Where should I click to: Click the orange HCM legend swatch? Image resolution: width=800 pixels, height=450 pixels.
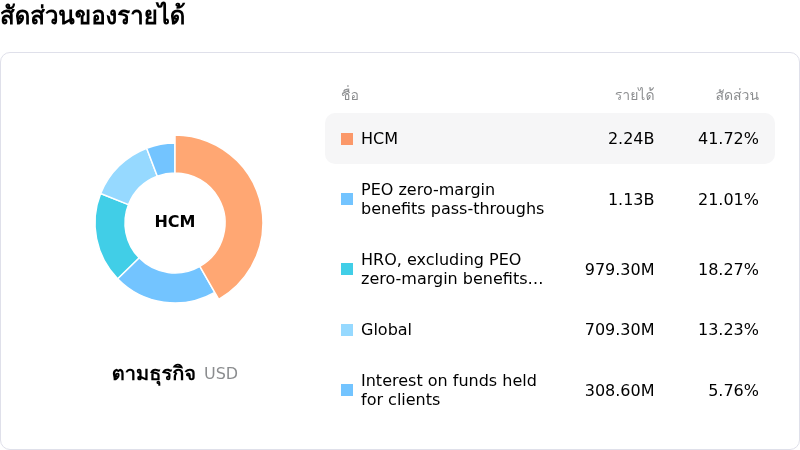click(x=347, y=139)
